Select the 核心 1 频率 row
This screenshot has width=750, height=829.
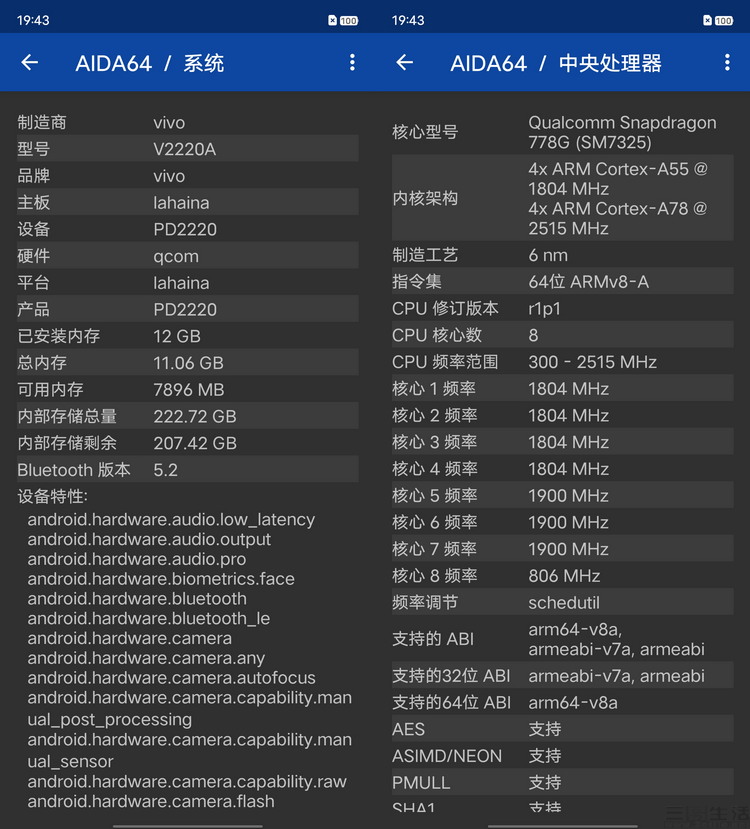(x=562, y=388)
